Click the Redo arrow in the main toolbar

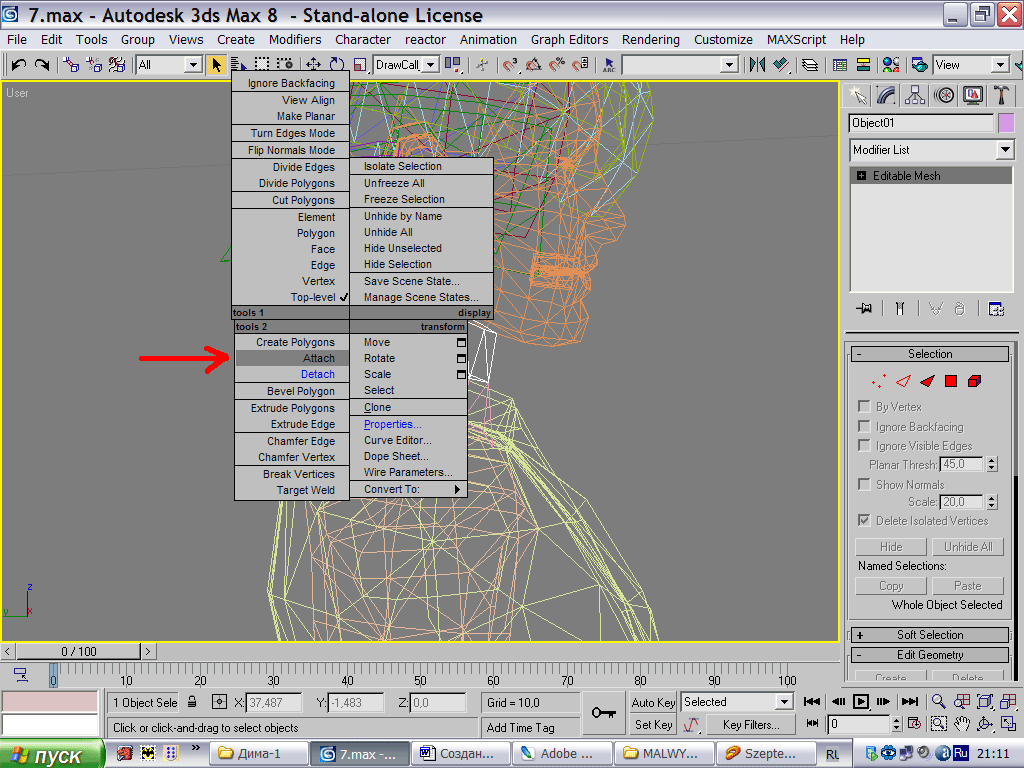tap(42, 65)
